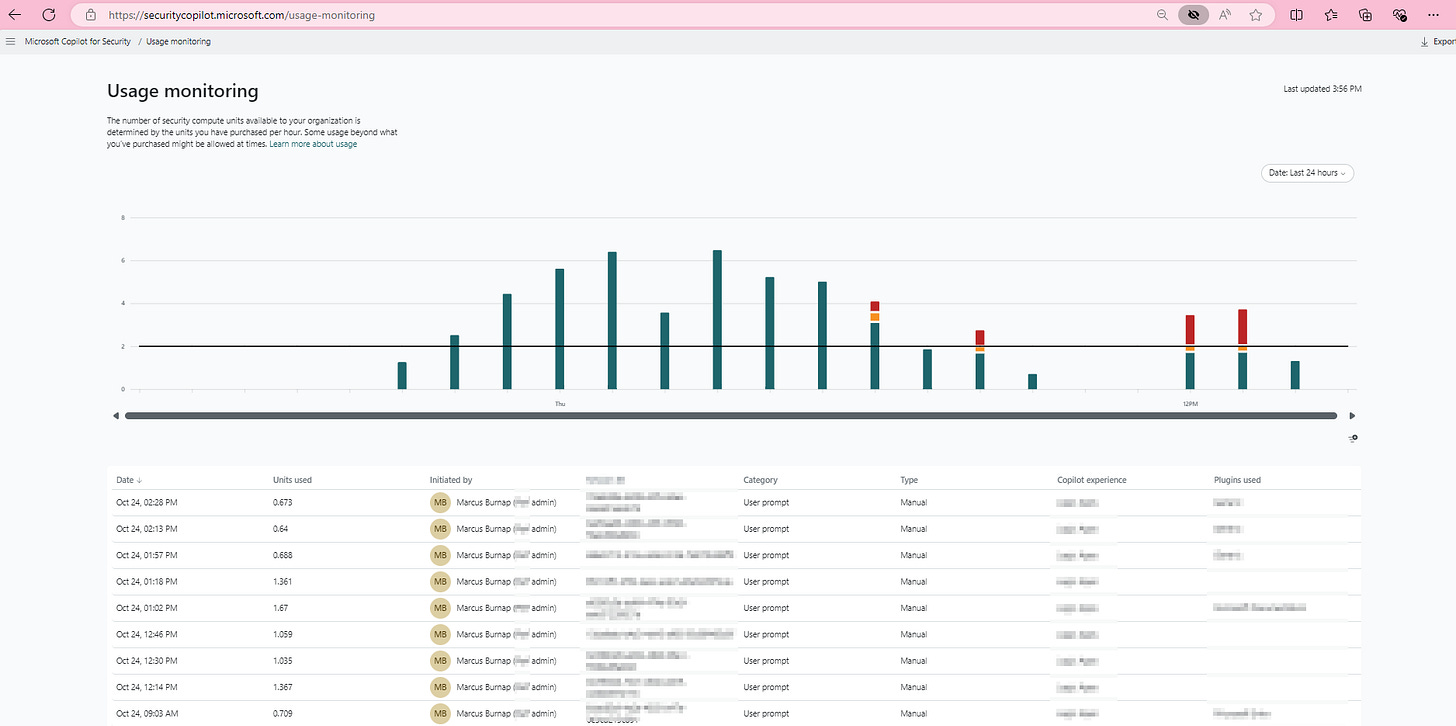Open the Learn more about usage link
The image size is (1456, 726).
pyautogui.click(x=313, y=144)
